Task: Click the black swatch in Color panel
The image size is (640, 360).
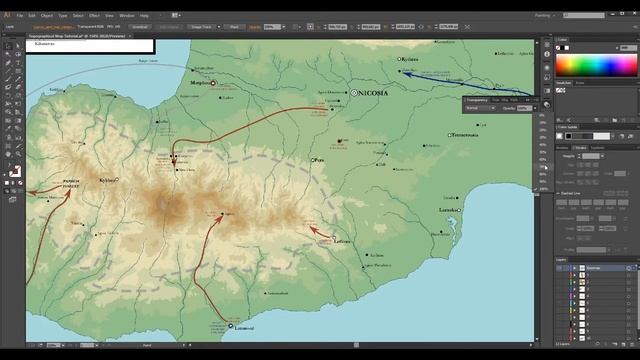Action: click(x=562, y=48)
